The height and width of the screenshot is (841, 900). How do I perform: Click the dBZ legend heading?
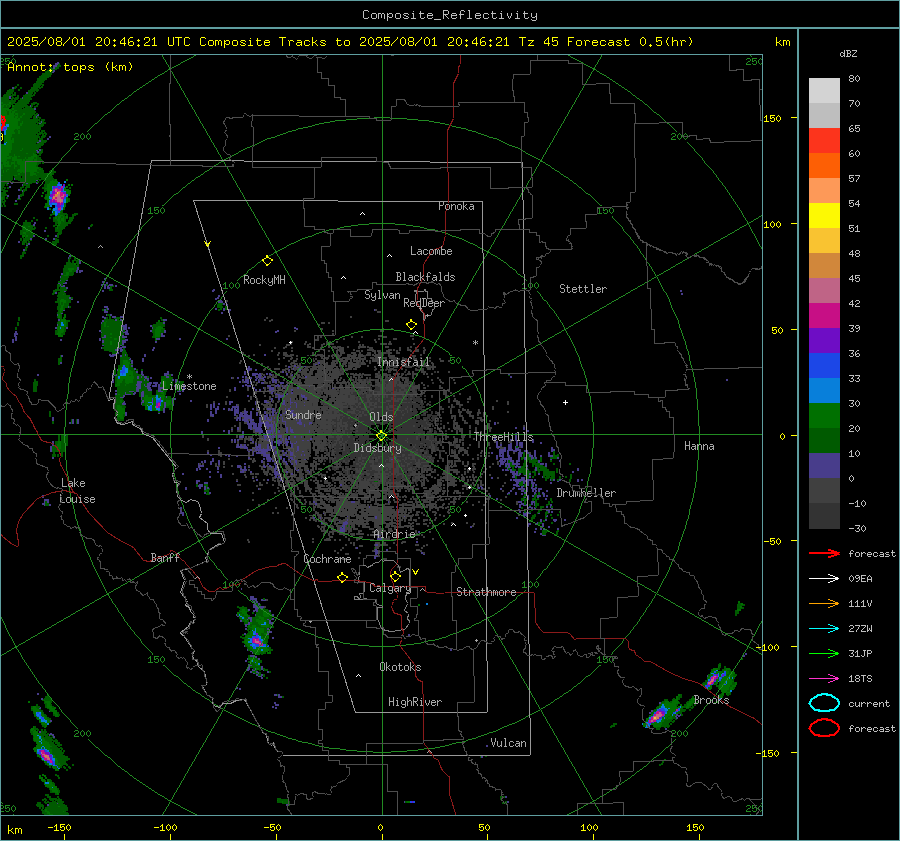848,54
